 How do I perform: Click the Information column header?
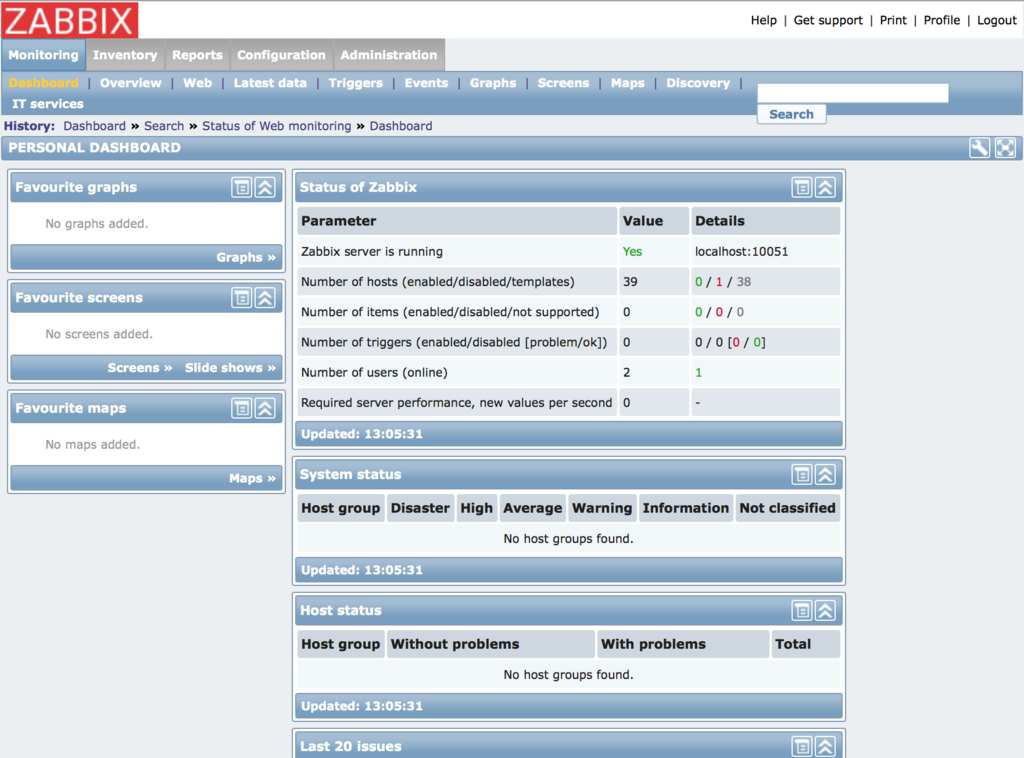(x=686, y=508)
